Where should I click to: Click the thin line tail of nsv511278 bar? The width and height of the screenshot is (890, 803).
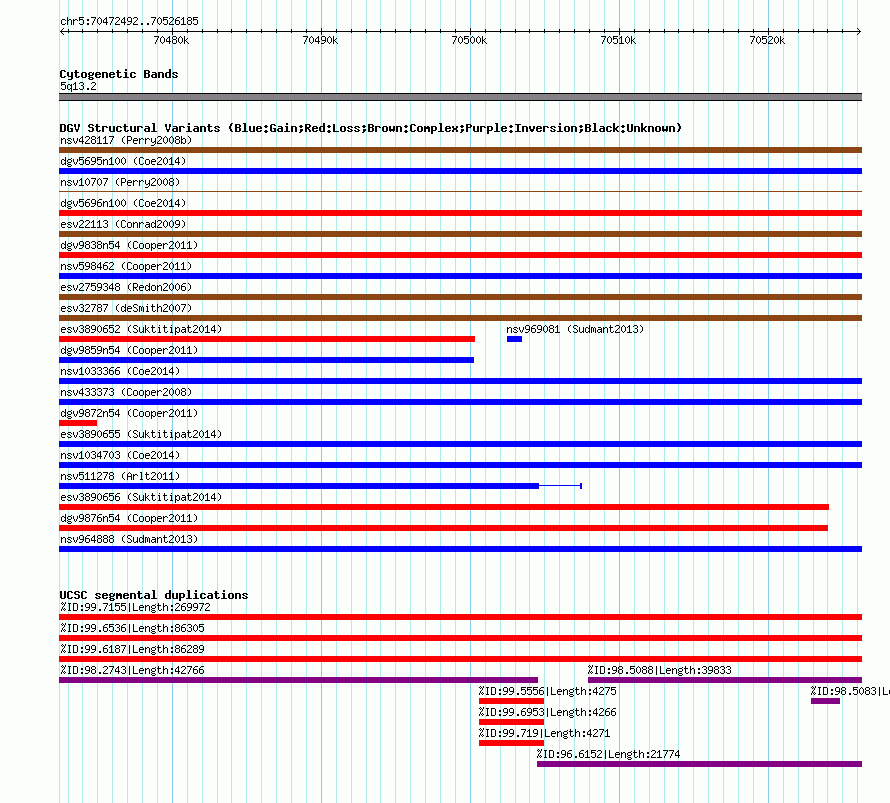[x=560, y=486]
